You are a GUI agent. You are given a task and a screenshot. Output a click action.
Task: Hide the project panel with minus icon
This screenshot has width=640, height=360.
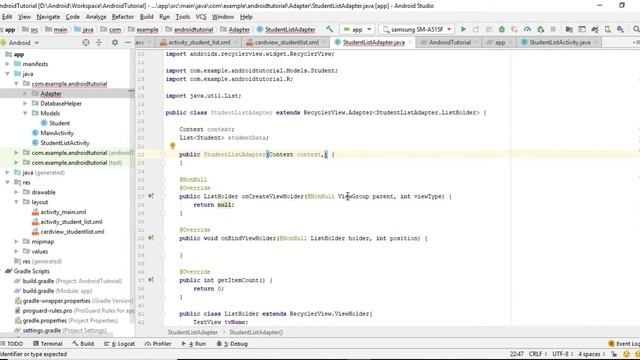(127, 42)
